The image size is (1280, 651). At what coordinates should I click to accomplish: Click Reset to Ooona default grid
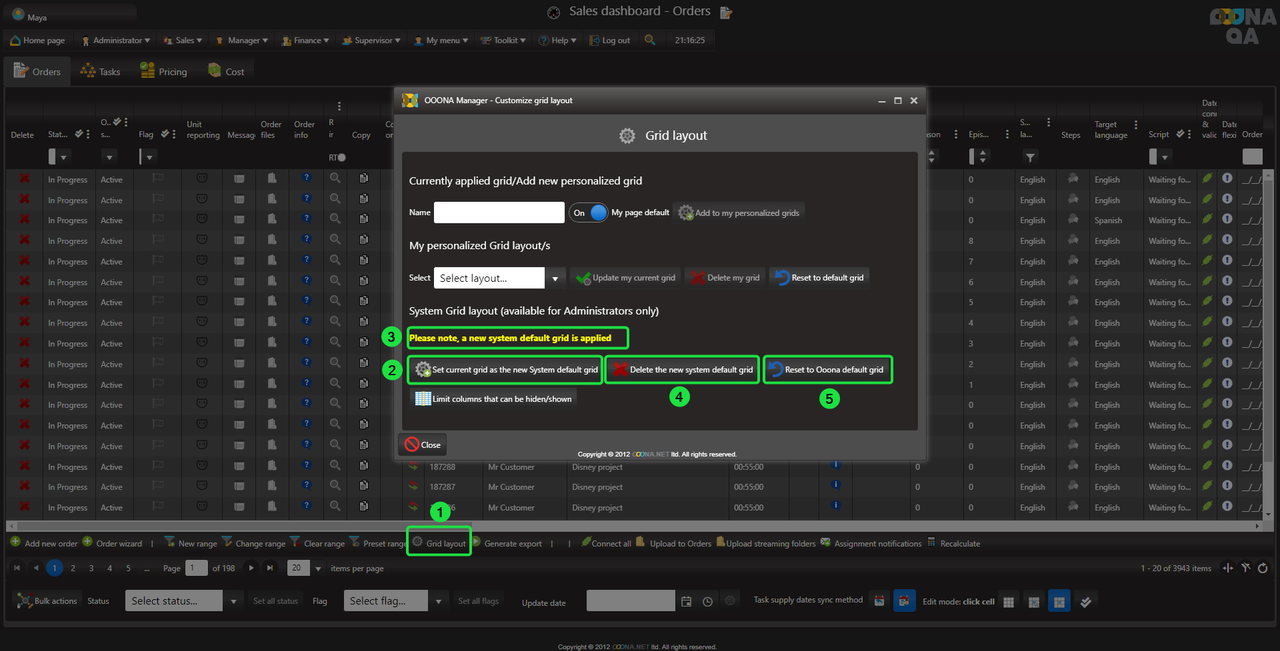(x=826, y=370)
